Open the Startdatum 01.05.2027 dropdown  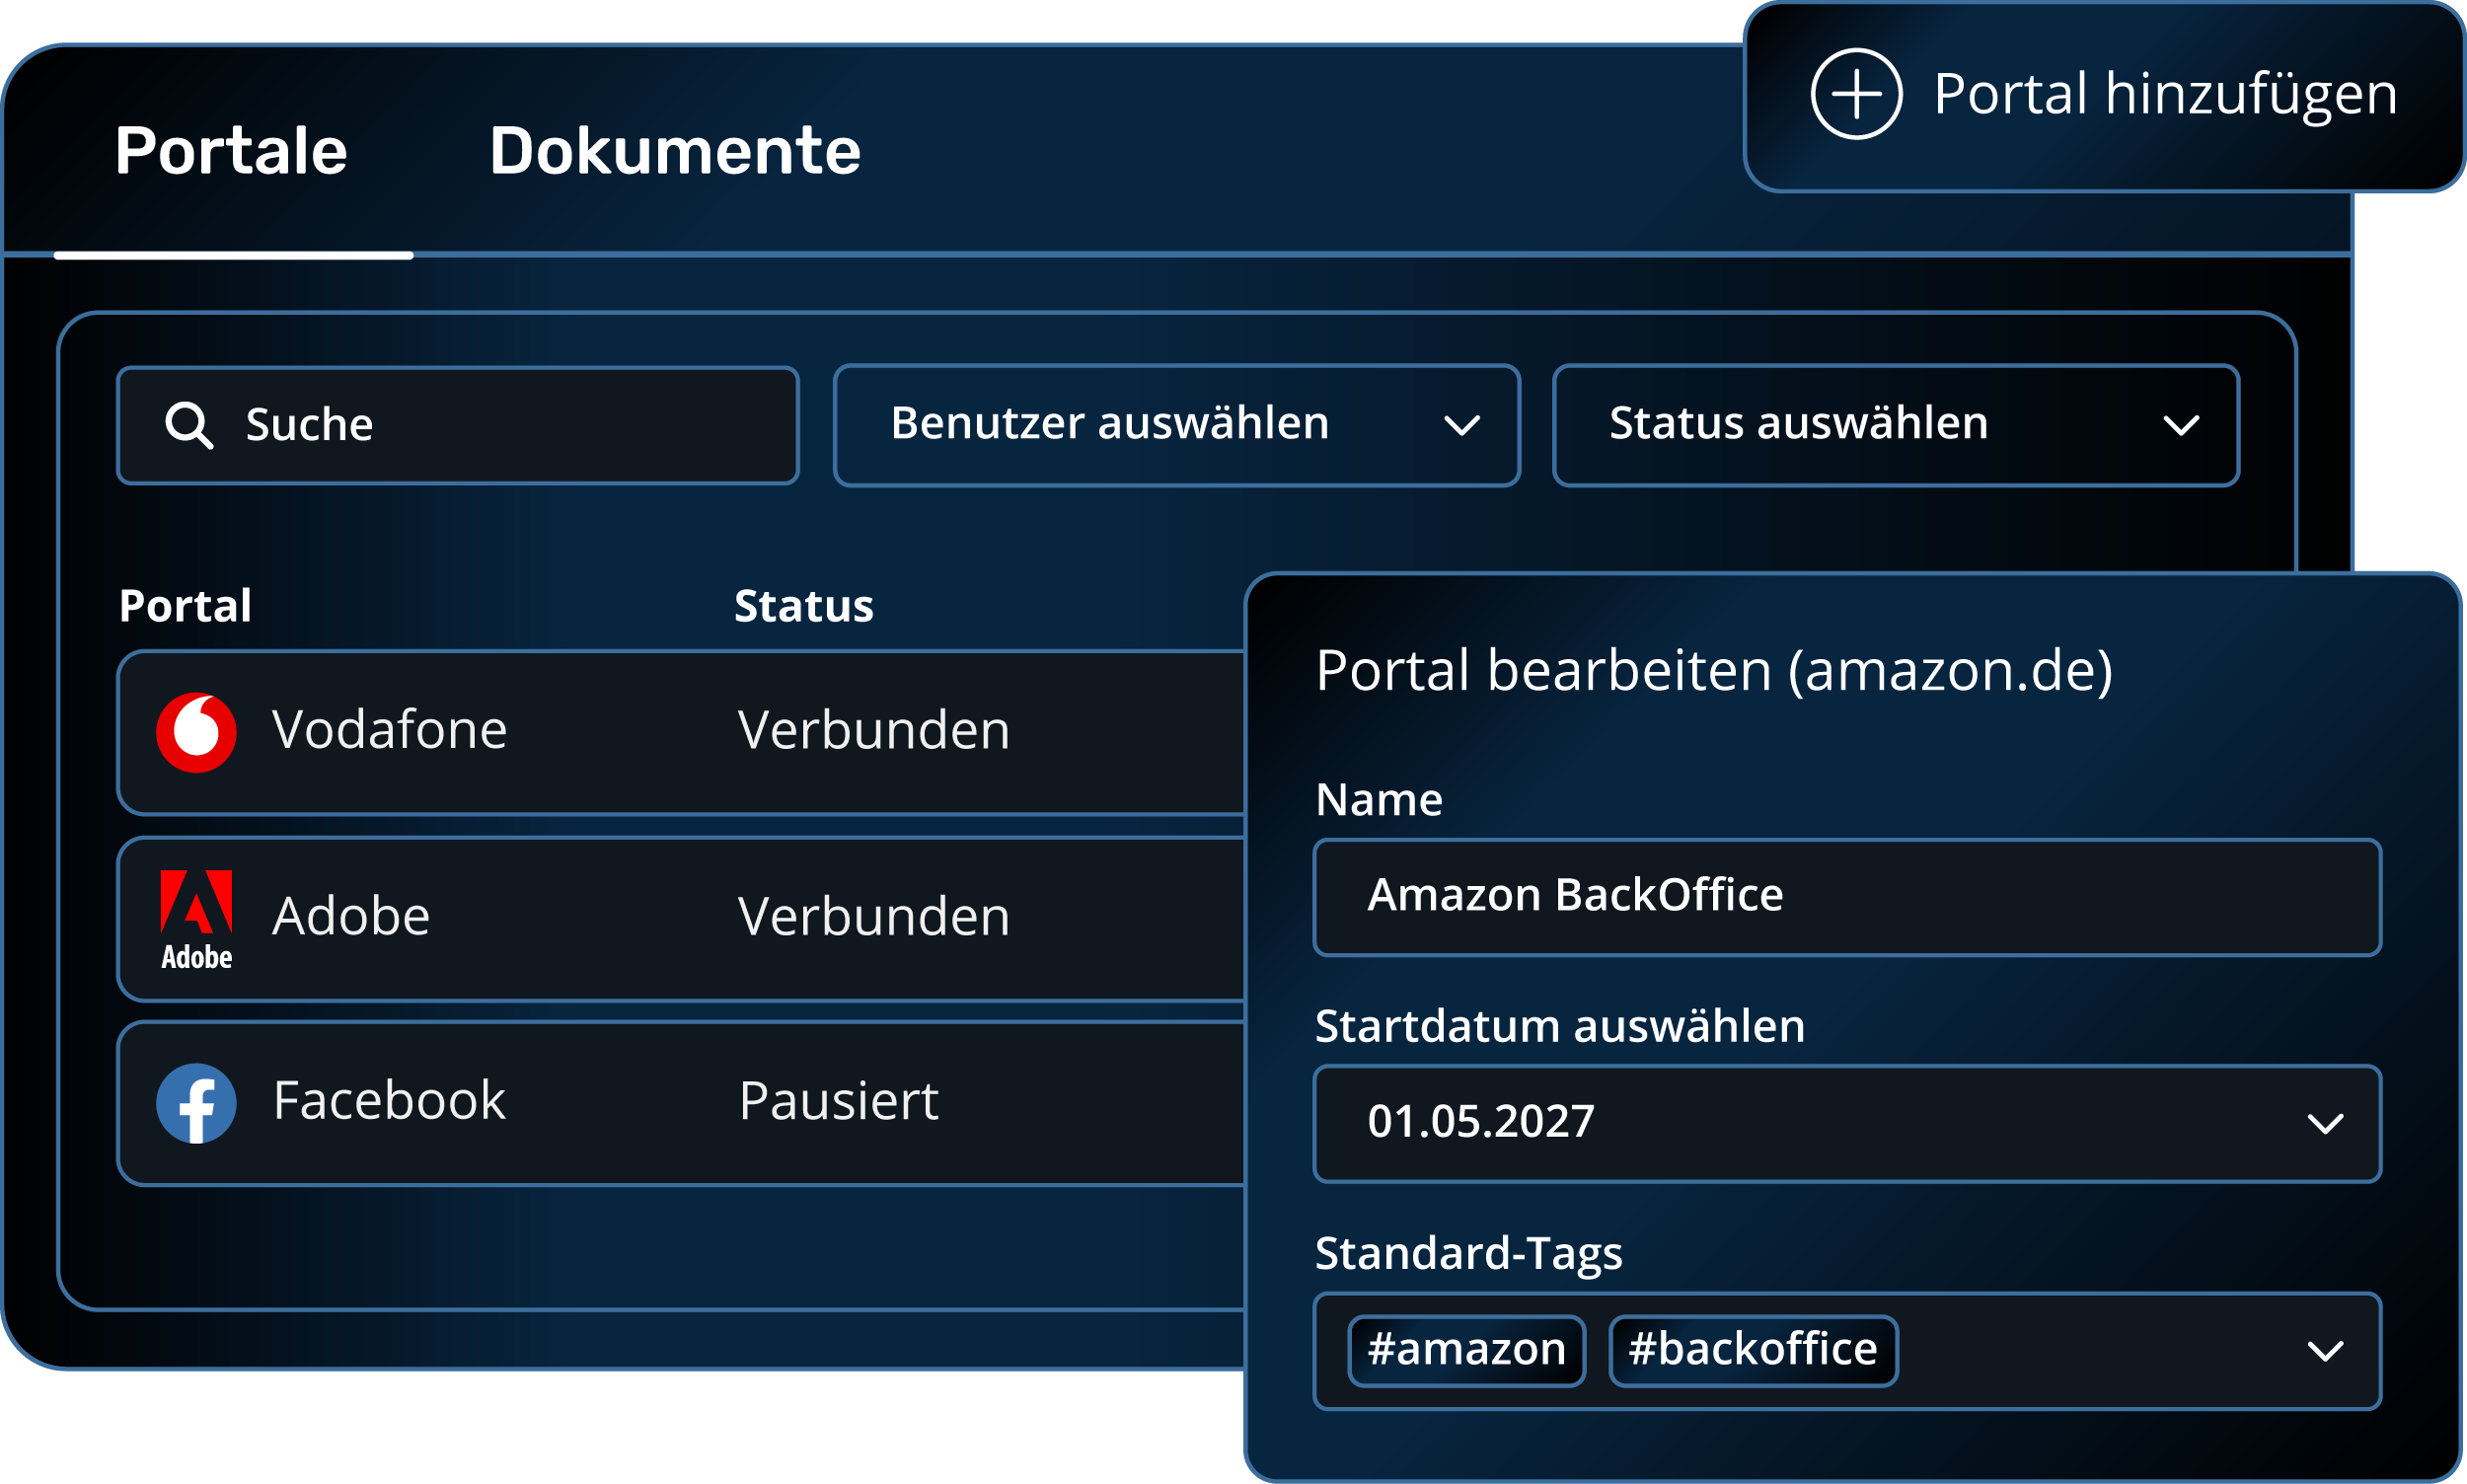click(1847, 1124)
